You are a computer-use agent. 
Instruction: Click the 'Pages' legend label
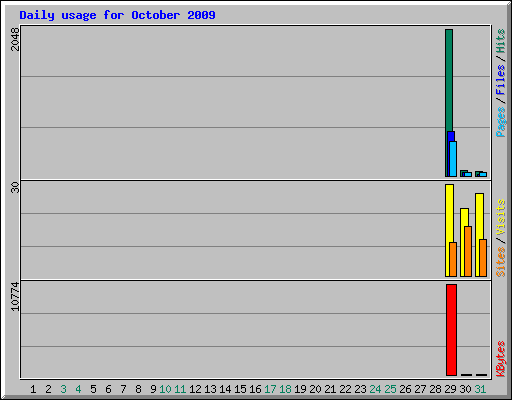tap(500, 122)
